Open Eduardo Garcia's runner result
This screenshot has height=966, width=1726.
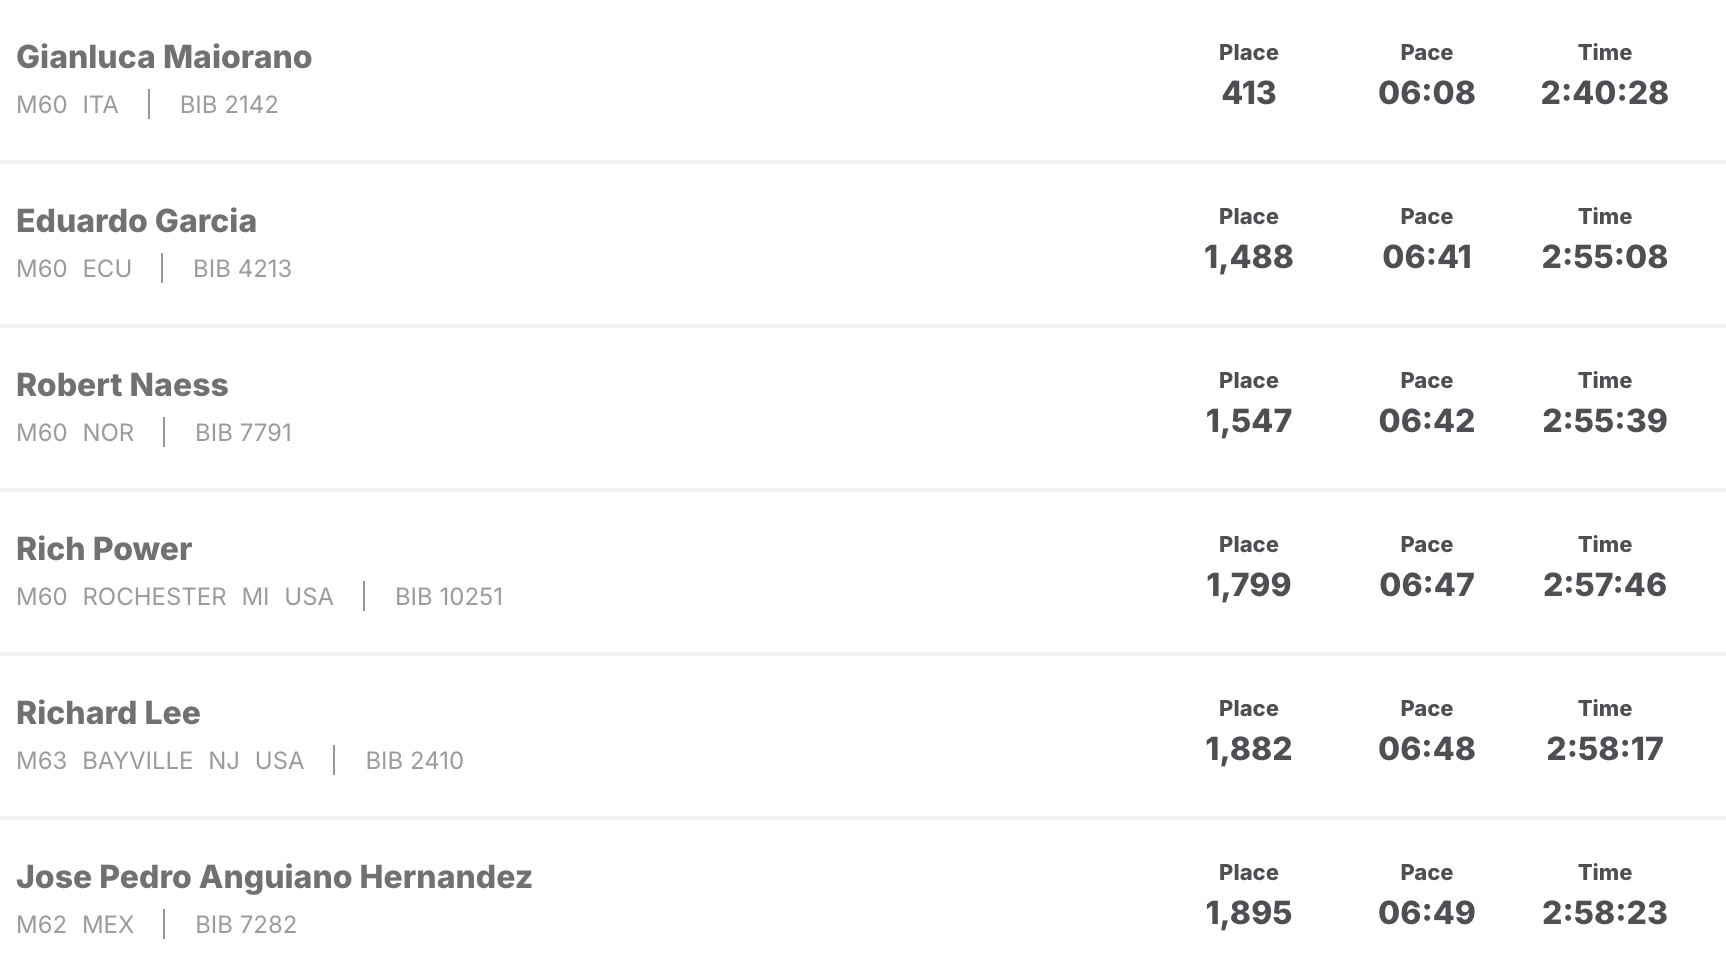[136, 221]
